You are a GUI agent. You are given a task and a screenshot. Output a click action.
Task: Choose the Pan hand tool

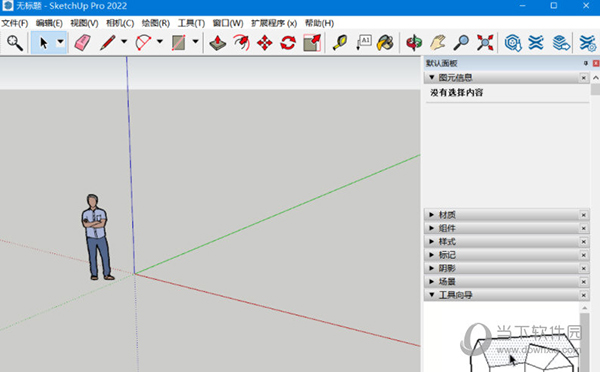(438, 42)
